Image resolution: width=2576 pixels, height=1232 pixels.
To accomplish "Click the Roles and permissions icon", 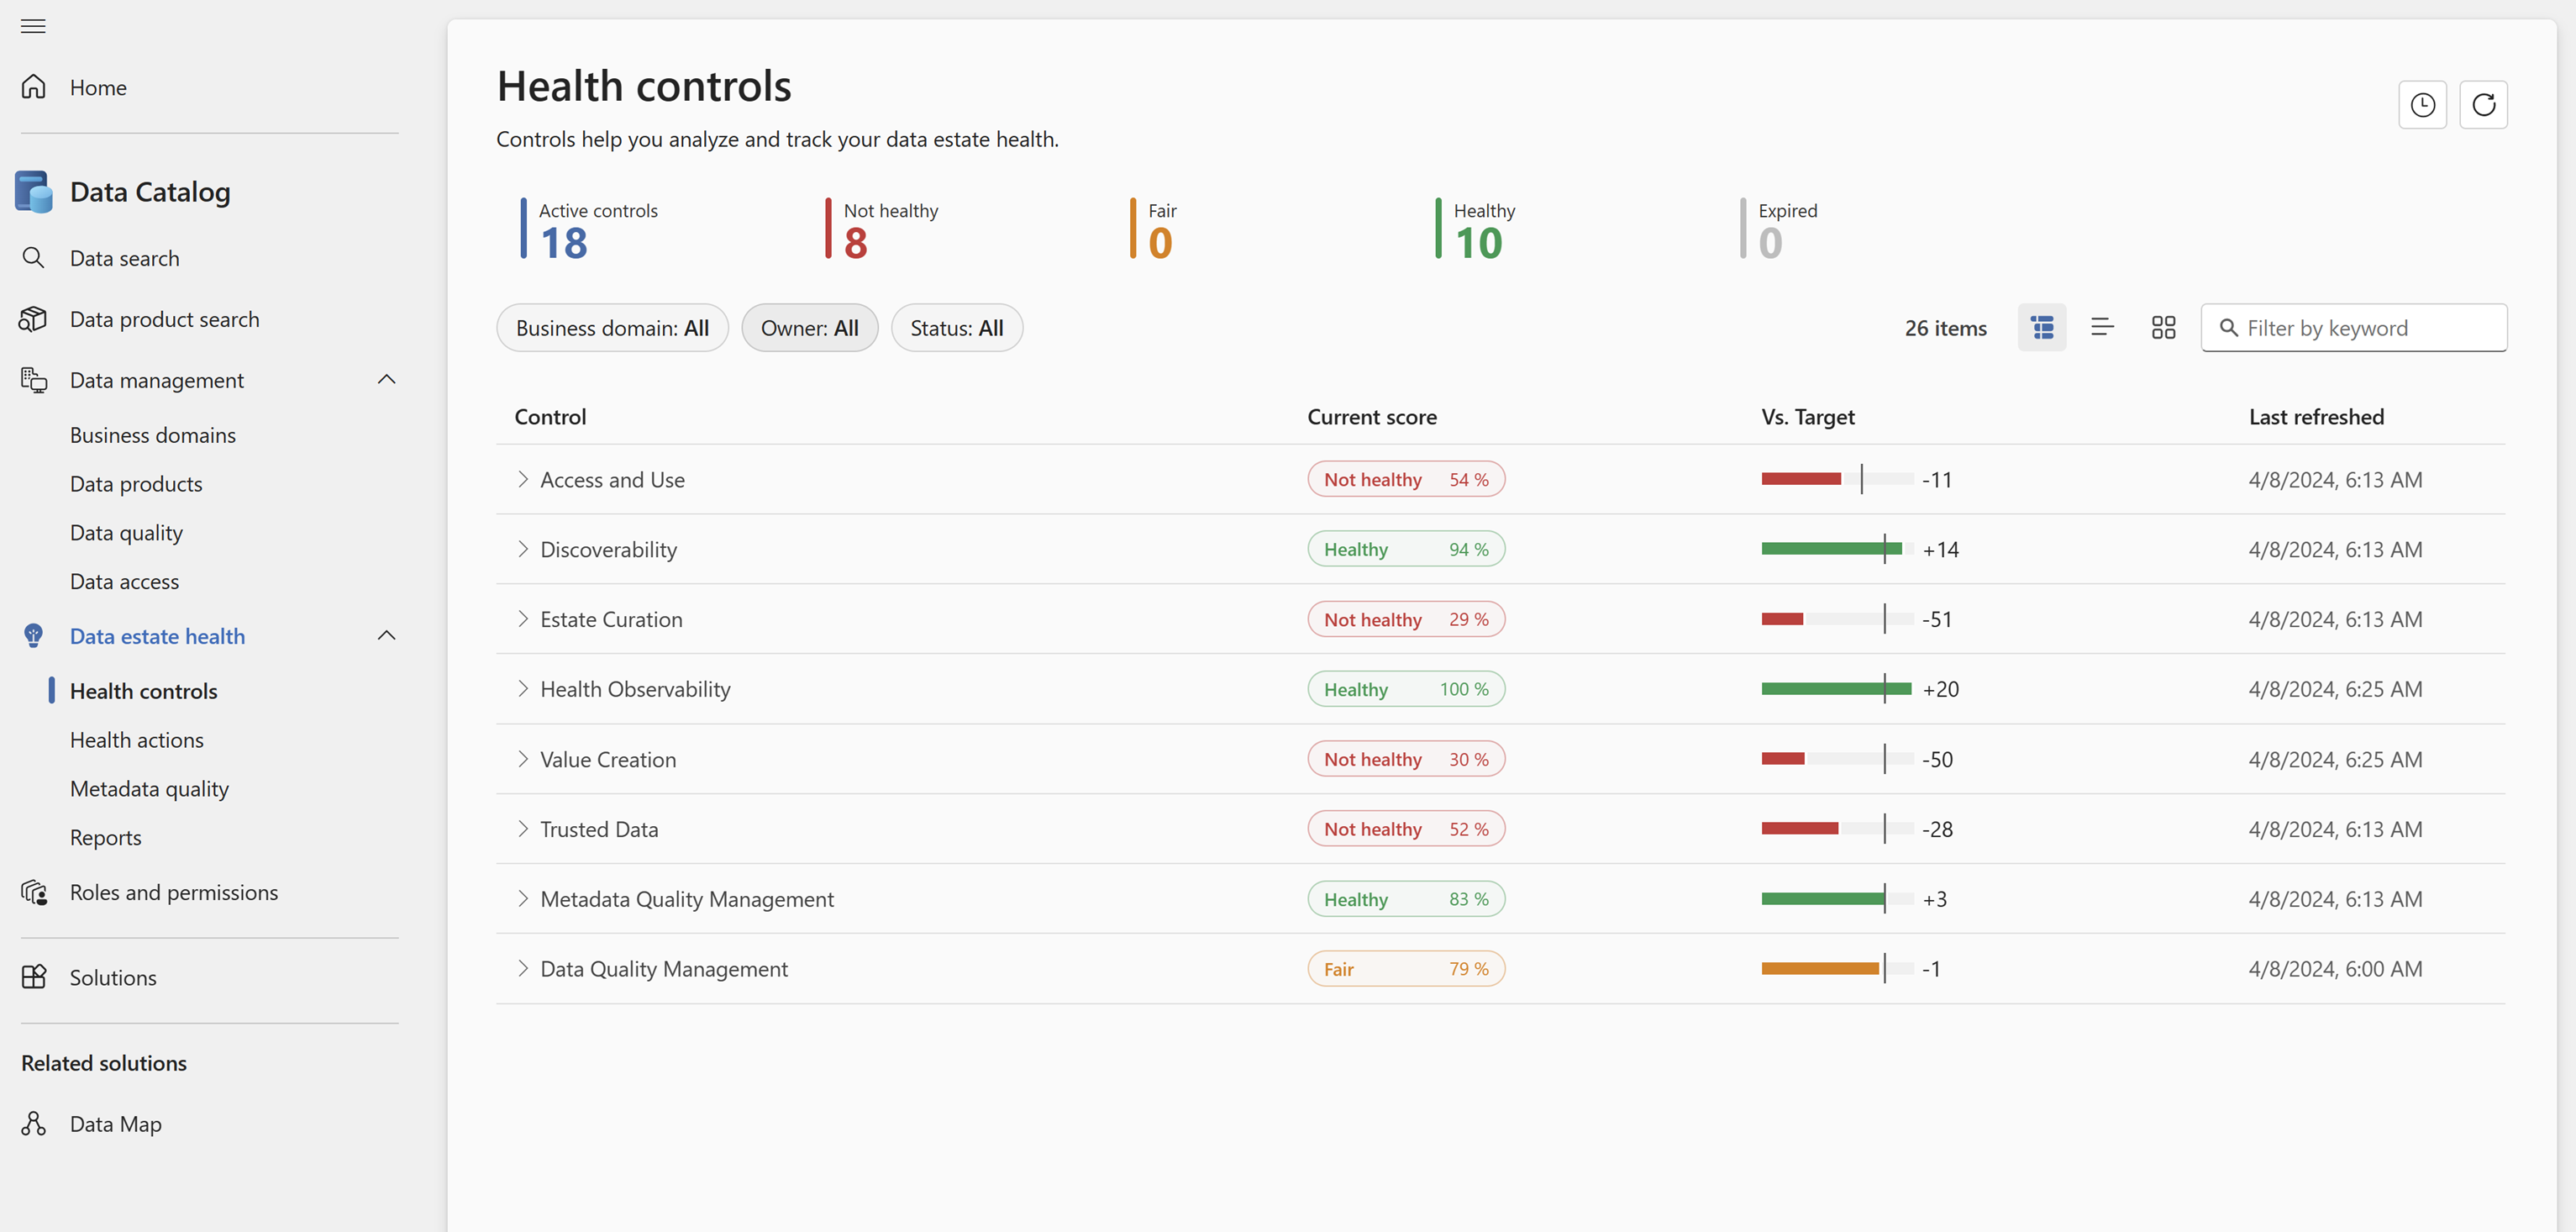I will [x=33, y=892].
